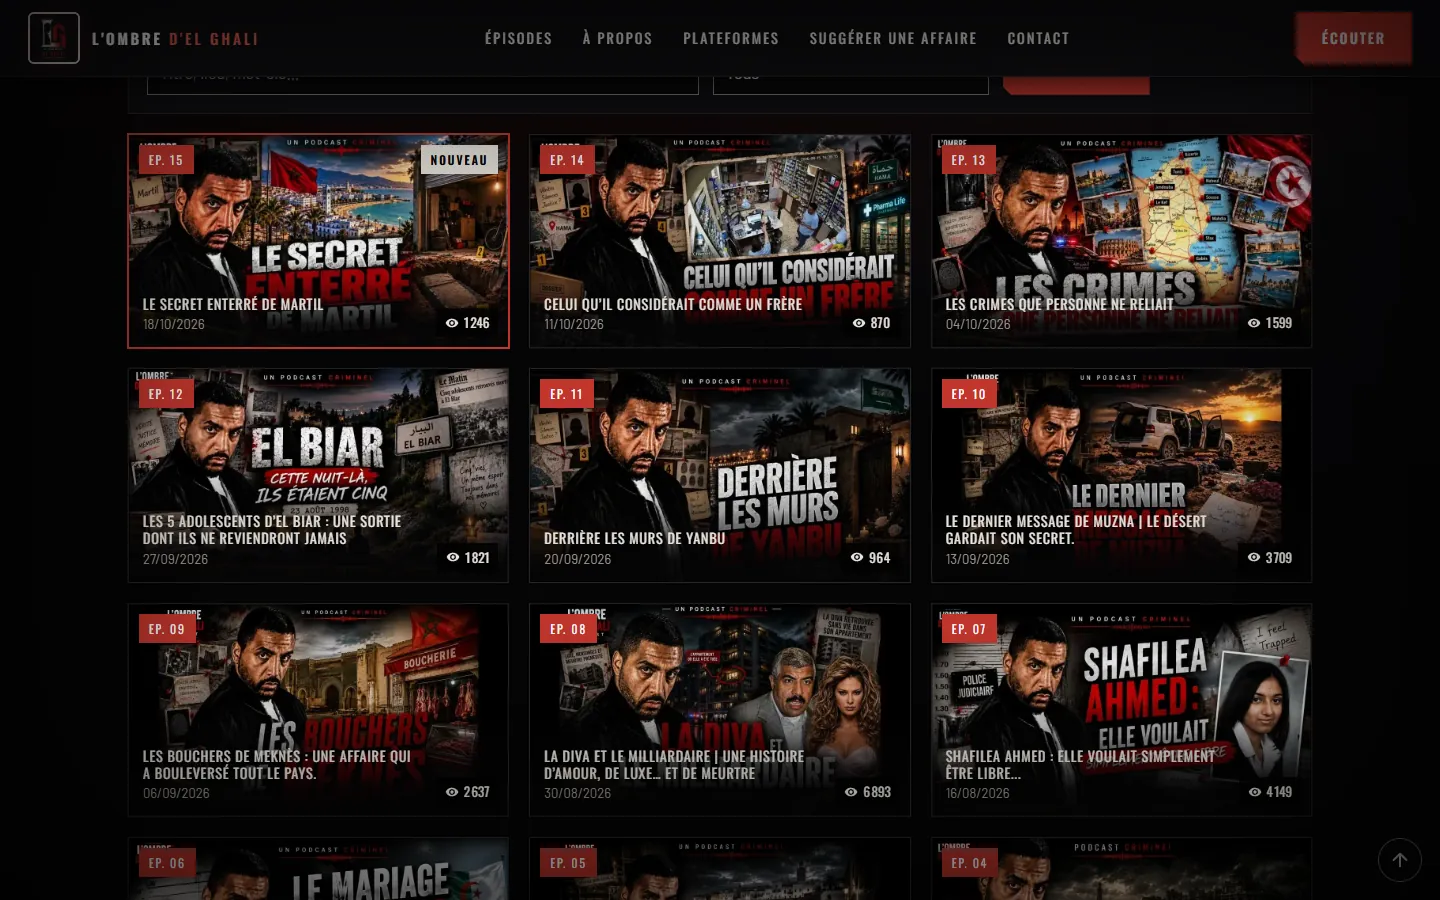The height and width of the screenshot is (900, 1440).
Task: Open the EP. 06 Le Mariage thumbnail
Action: pyautogui.click(x=318, y=869)
